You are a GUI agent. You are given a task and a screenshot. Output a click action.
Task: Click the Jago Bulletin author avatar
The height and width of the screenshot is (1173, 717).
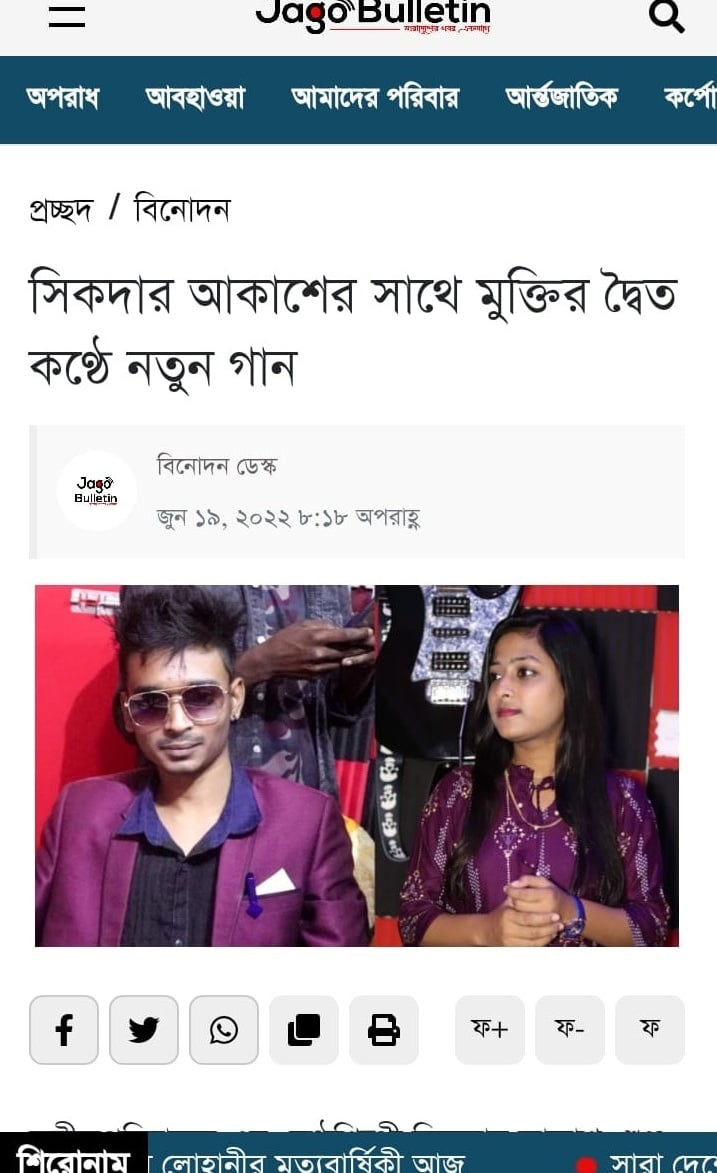click(x=97, y=491)
